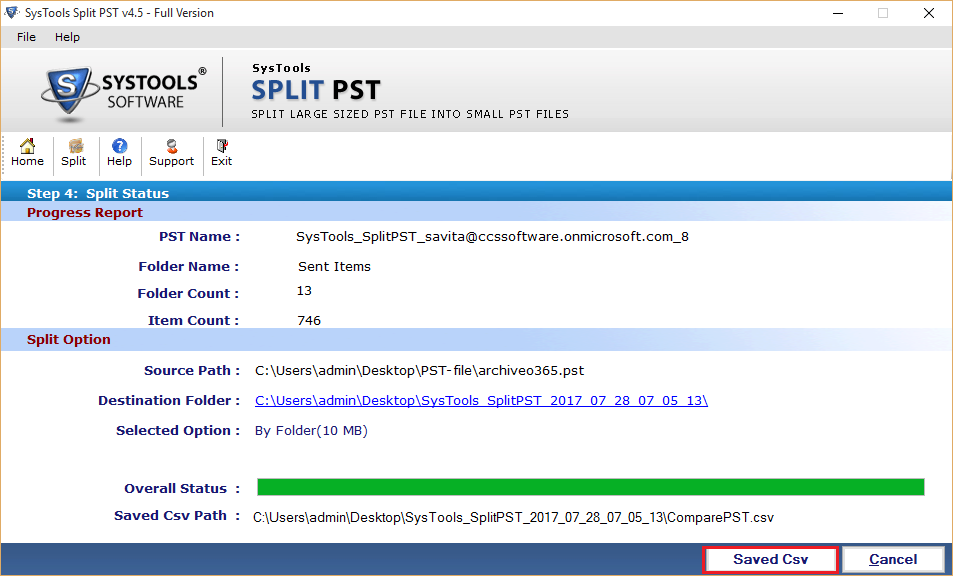Click the item count value '746'
This screenshot has width=953, height=576.
point(309,321)
